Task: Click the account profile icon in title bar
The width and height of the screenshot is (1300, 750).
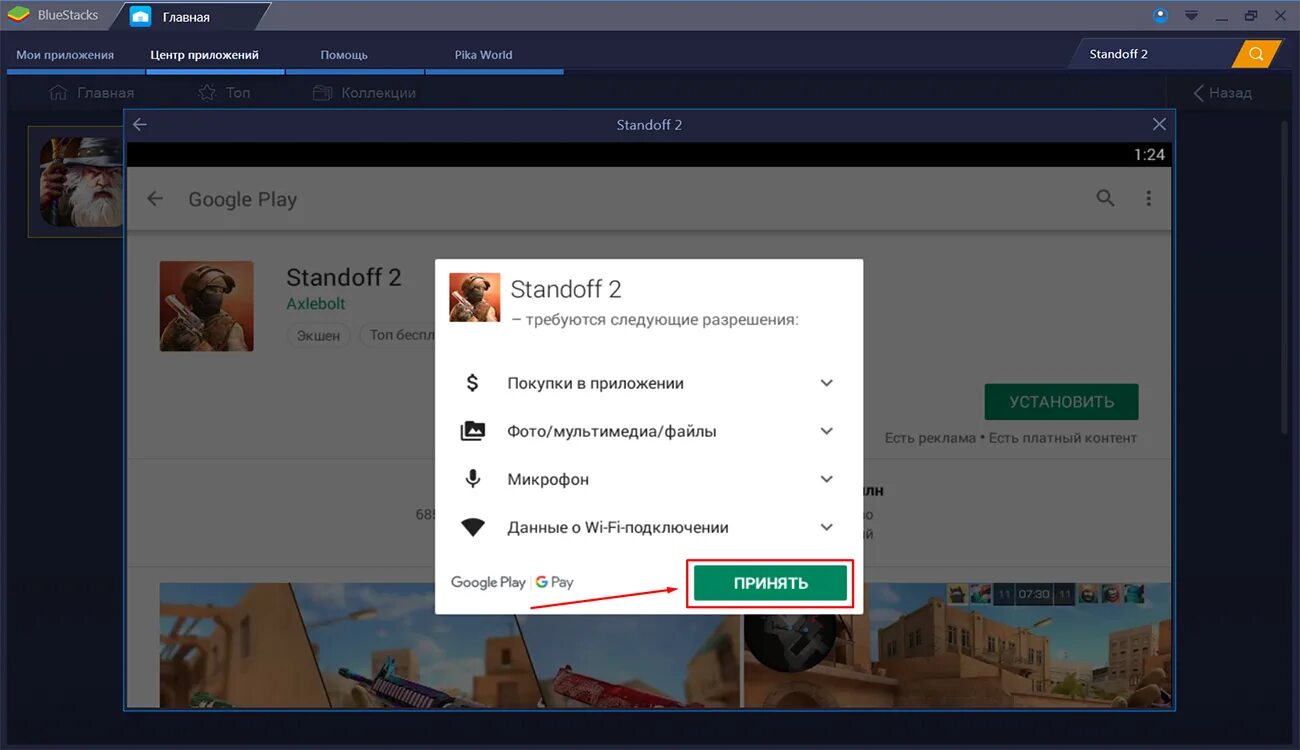Action: point(1160,15)
